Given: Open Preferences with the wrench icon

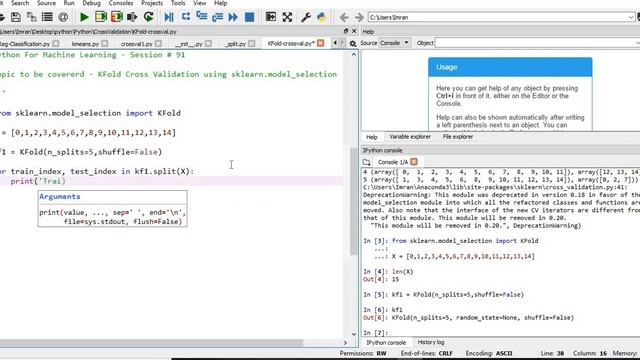Looking at the screenshot, I should coord(306,17).
